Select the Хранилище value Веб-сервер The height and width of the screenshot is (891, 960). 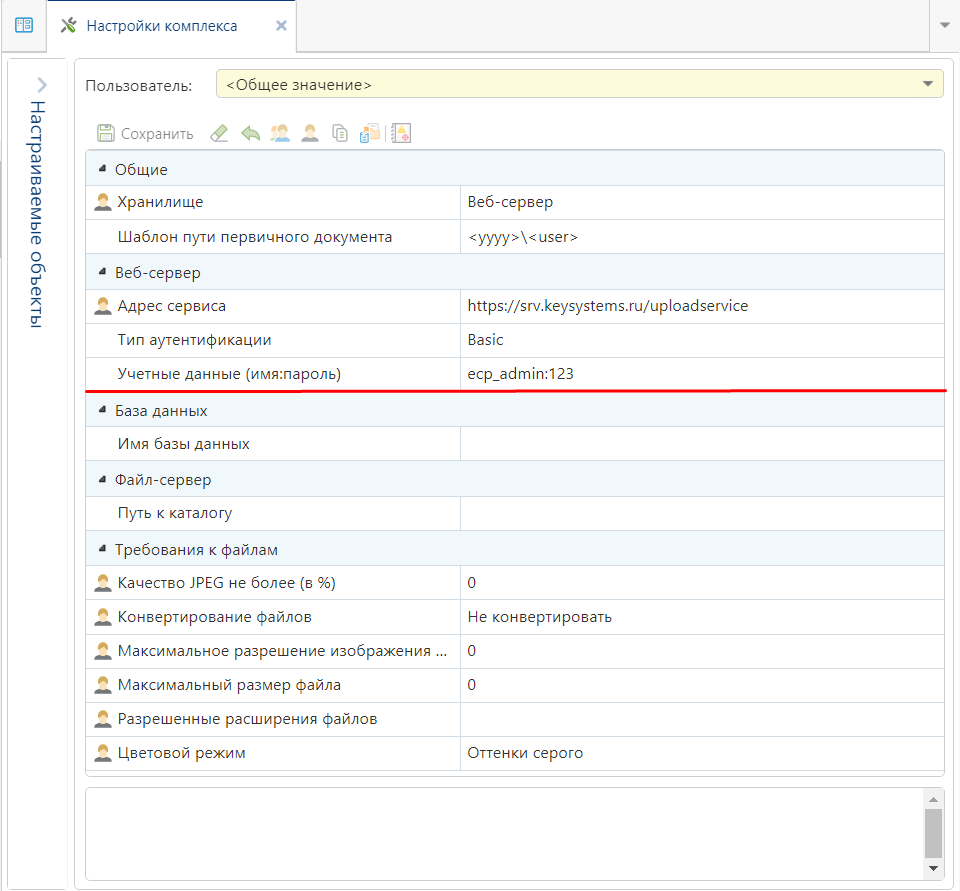coord(702,202)
